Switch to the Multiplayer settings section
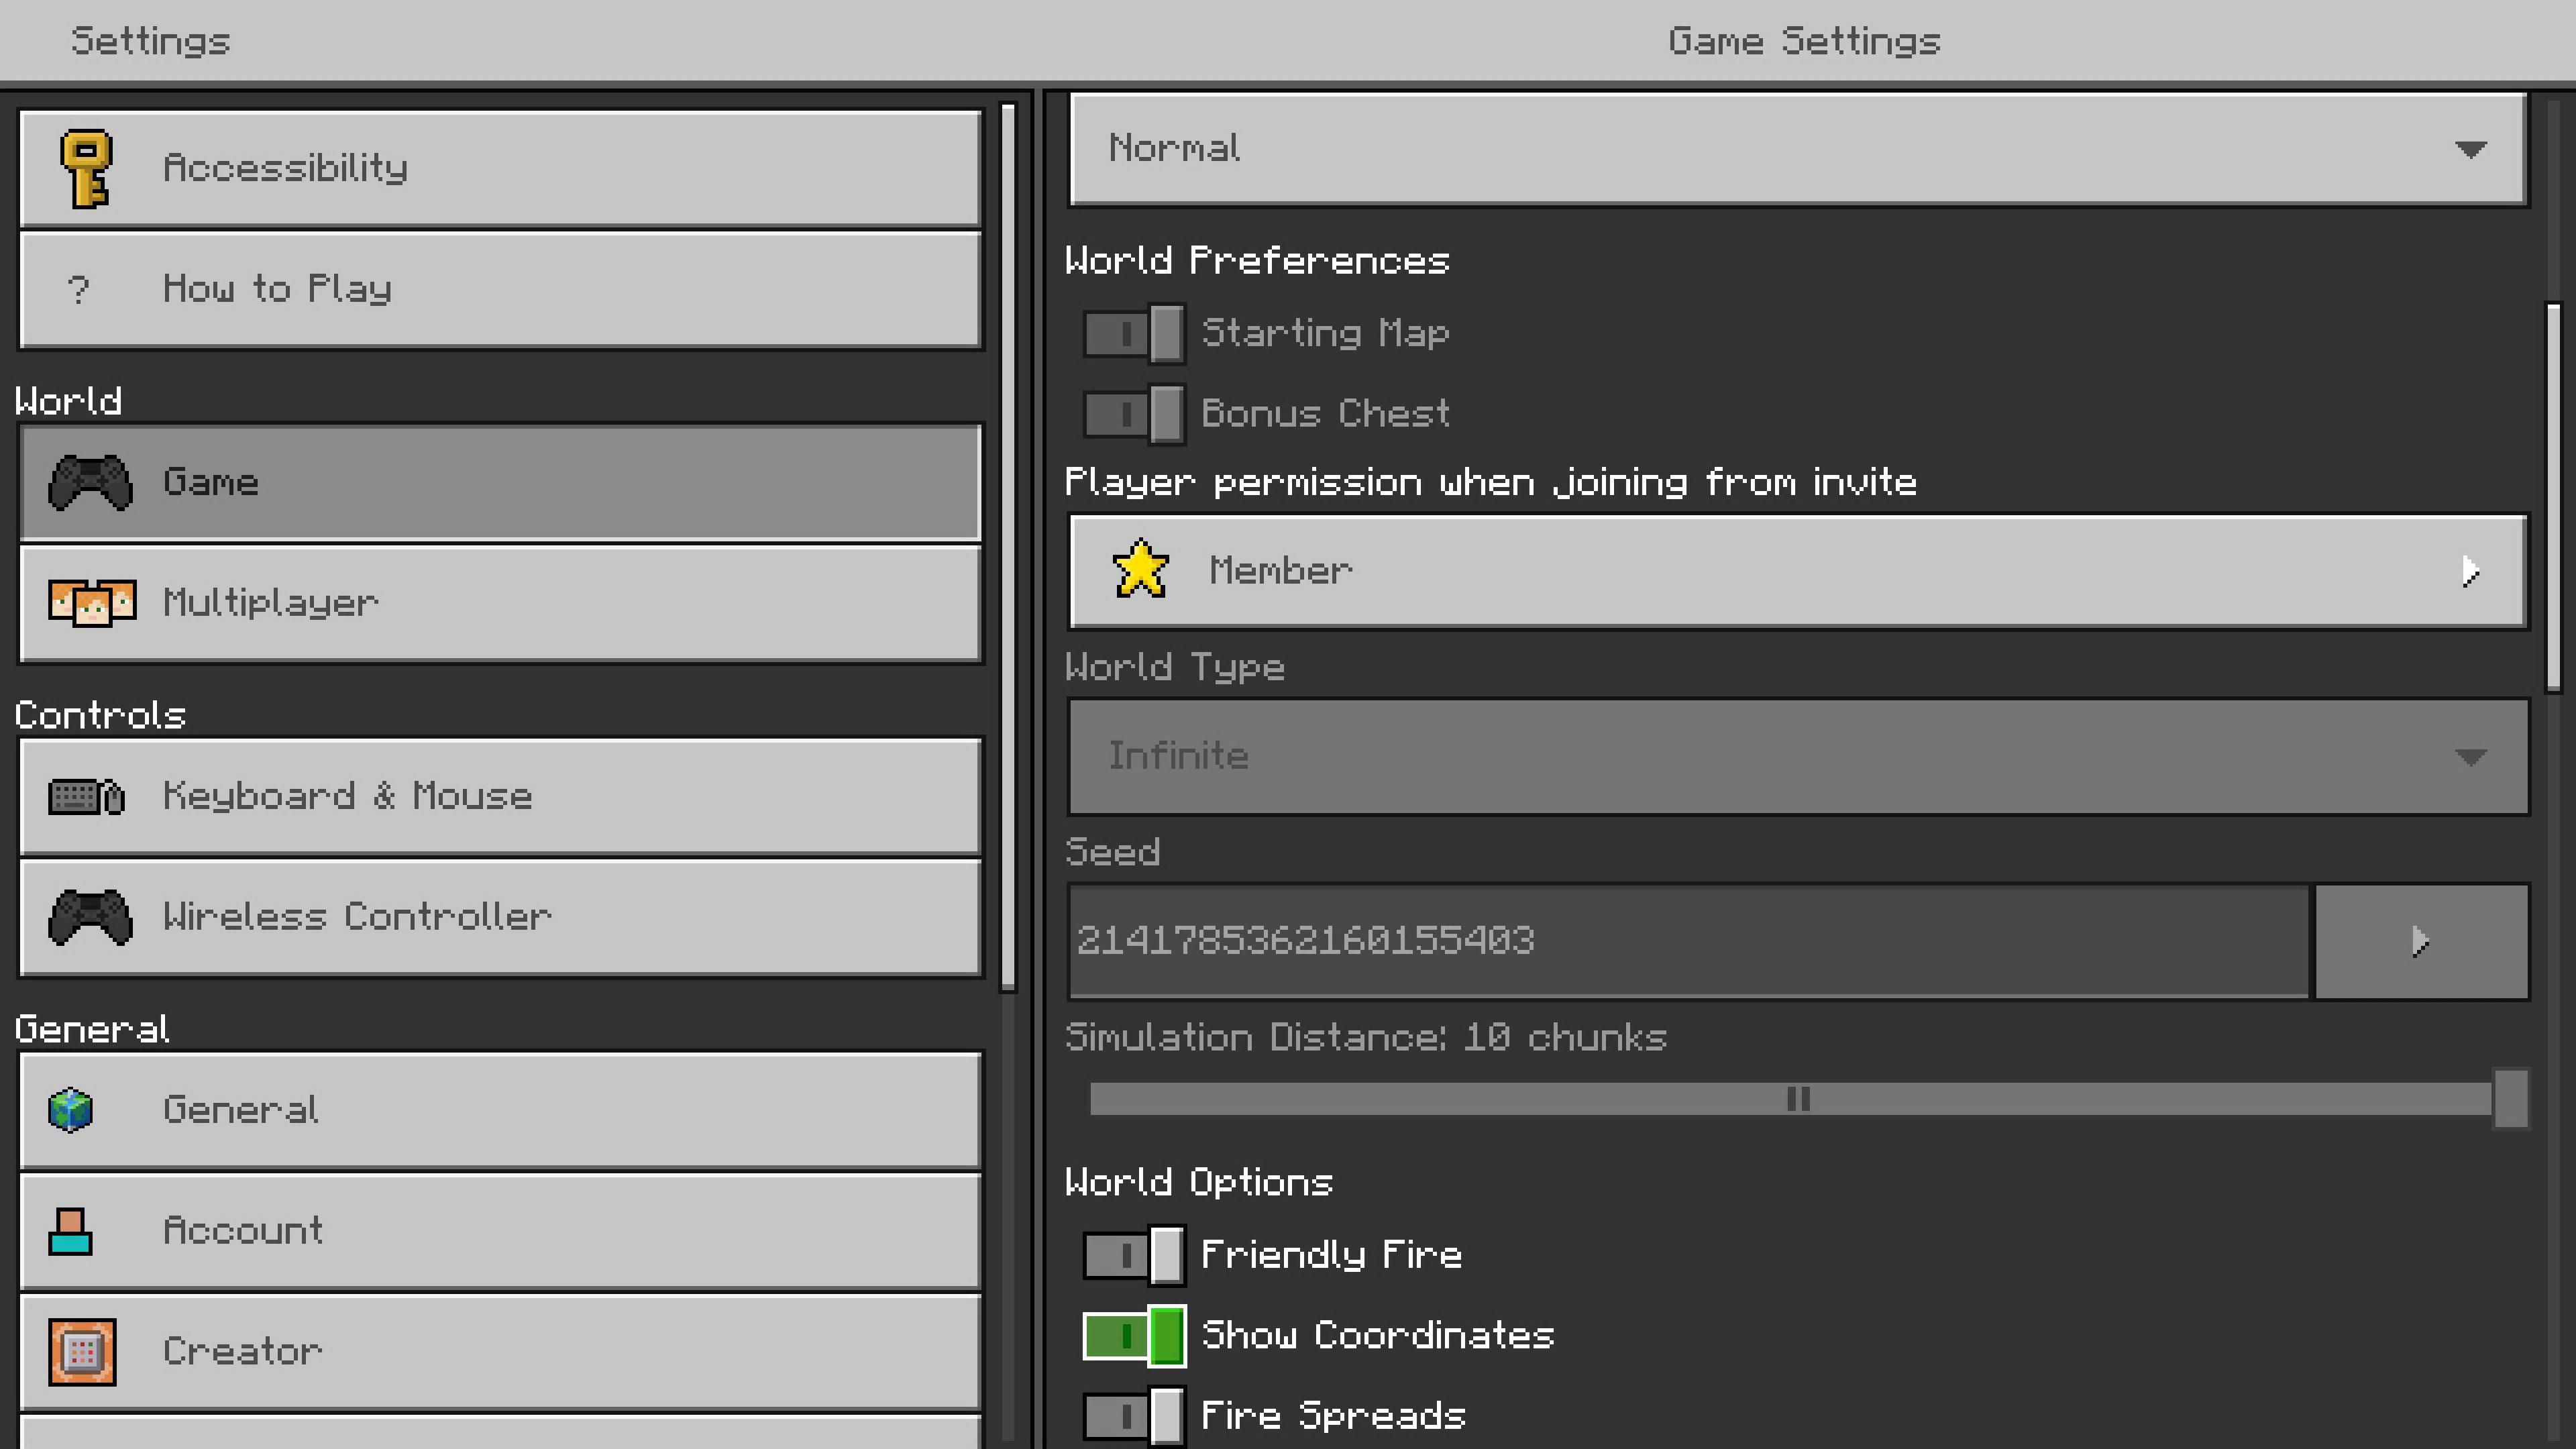This screenshot has height=1449, width=2576. pos(500,603)
